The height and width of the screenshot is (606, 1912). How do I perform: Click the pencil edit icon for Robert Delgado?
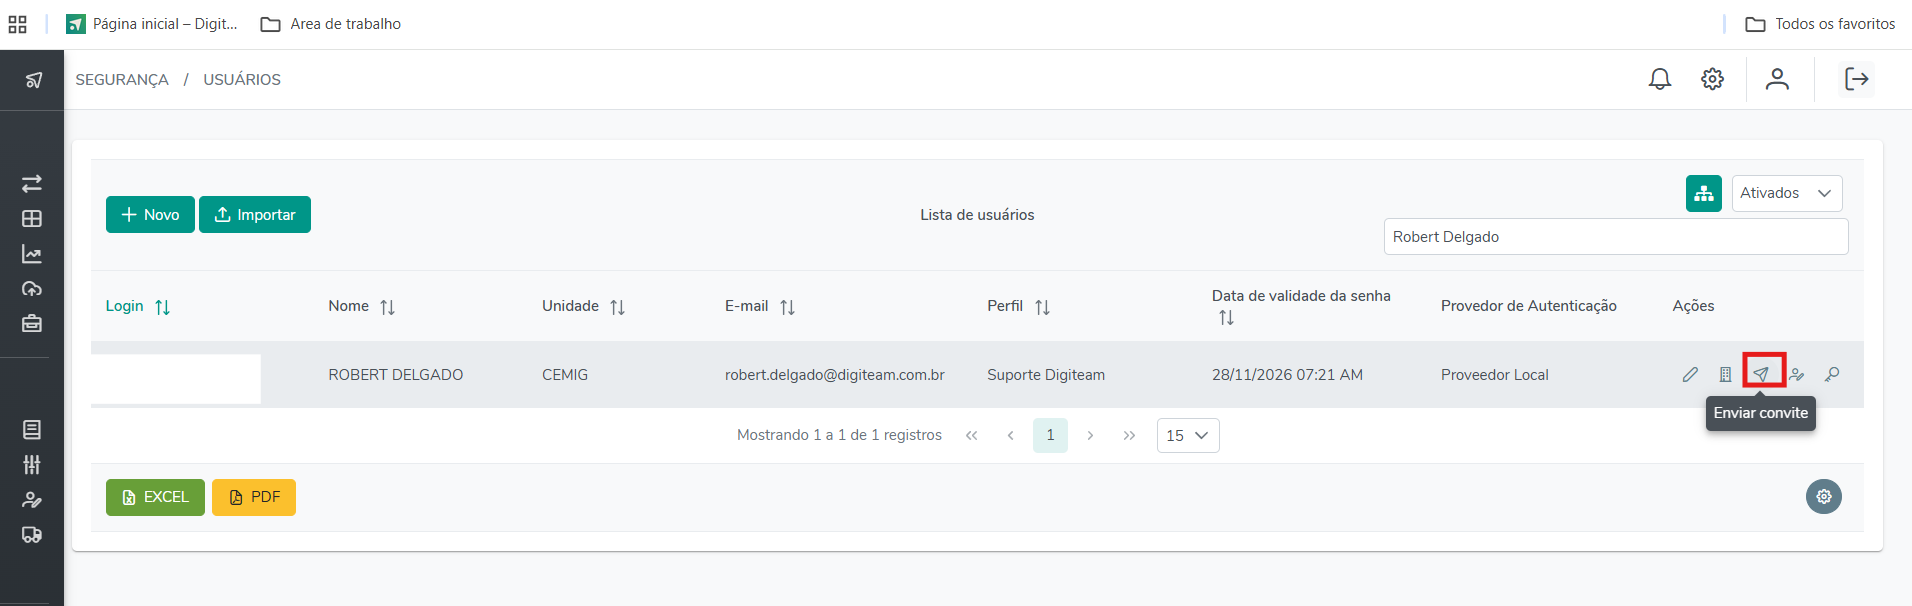click(1690, 374)
